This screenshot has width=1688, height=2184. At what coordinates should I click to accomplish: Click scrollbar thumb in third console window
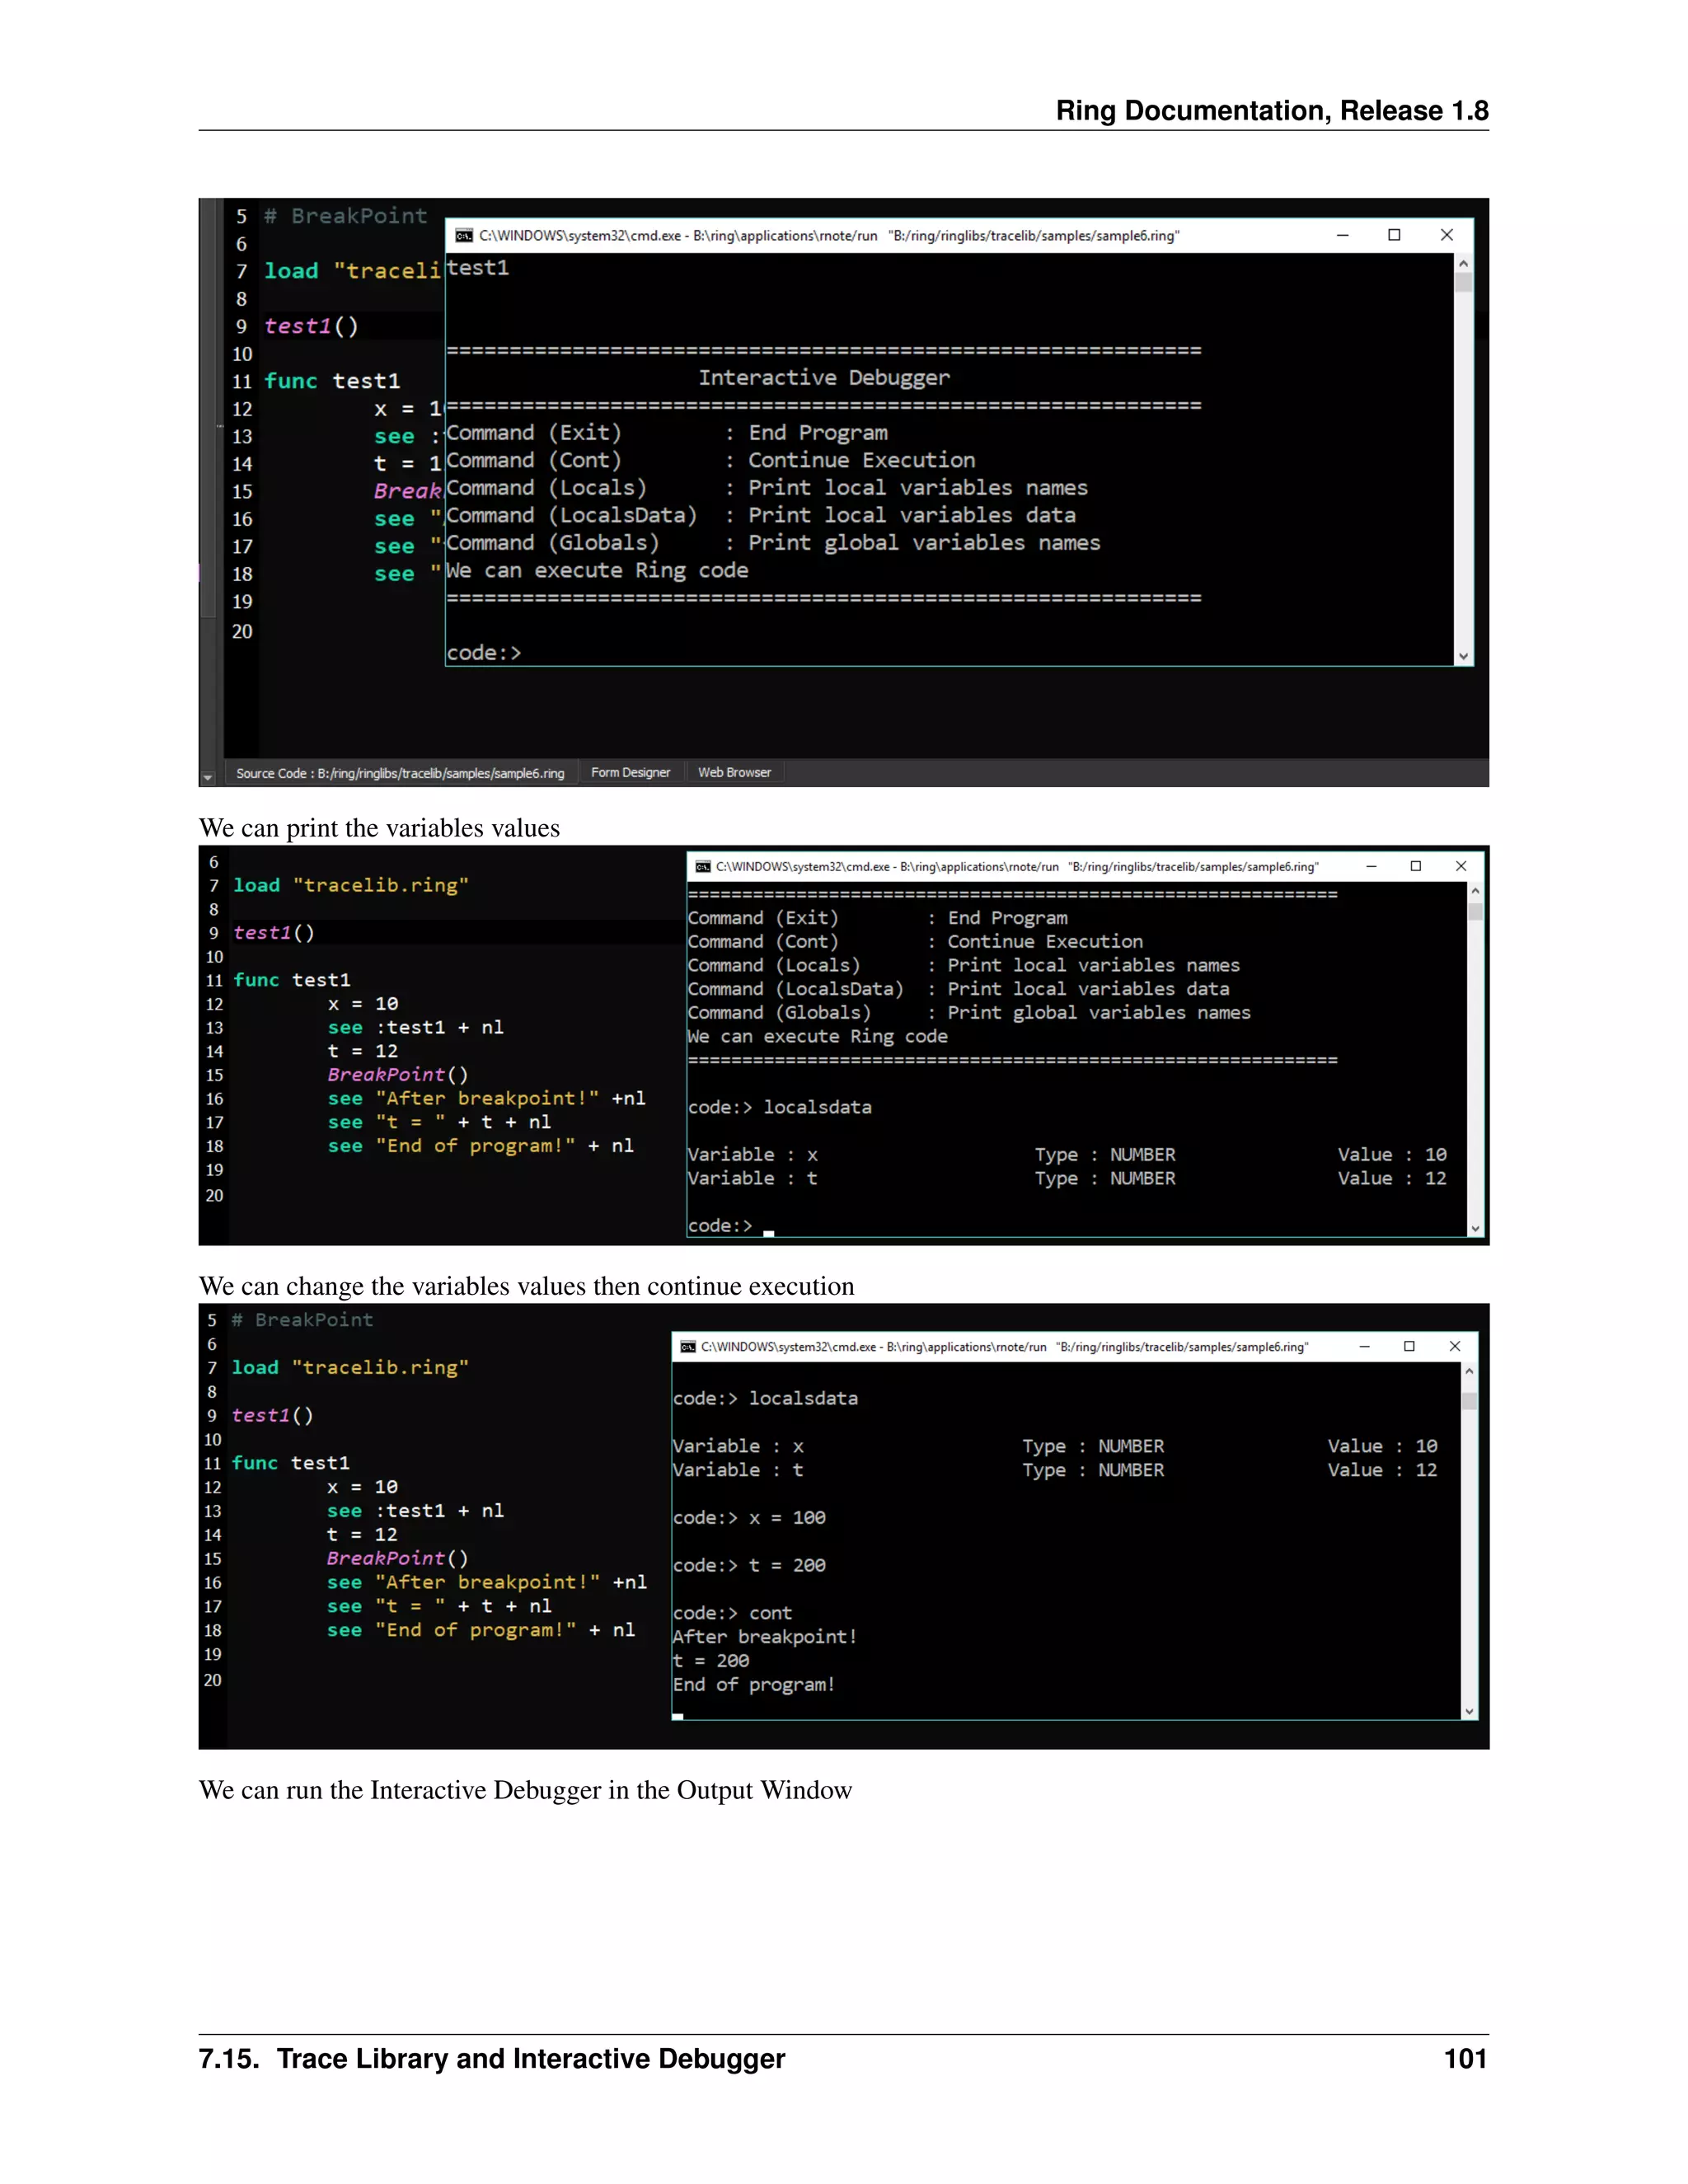tap(1469, 1401)
